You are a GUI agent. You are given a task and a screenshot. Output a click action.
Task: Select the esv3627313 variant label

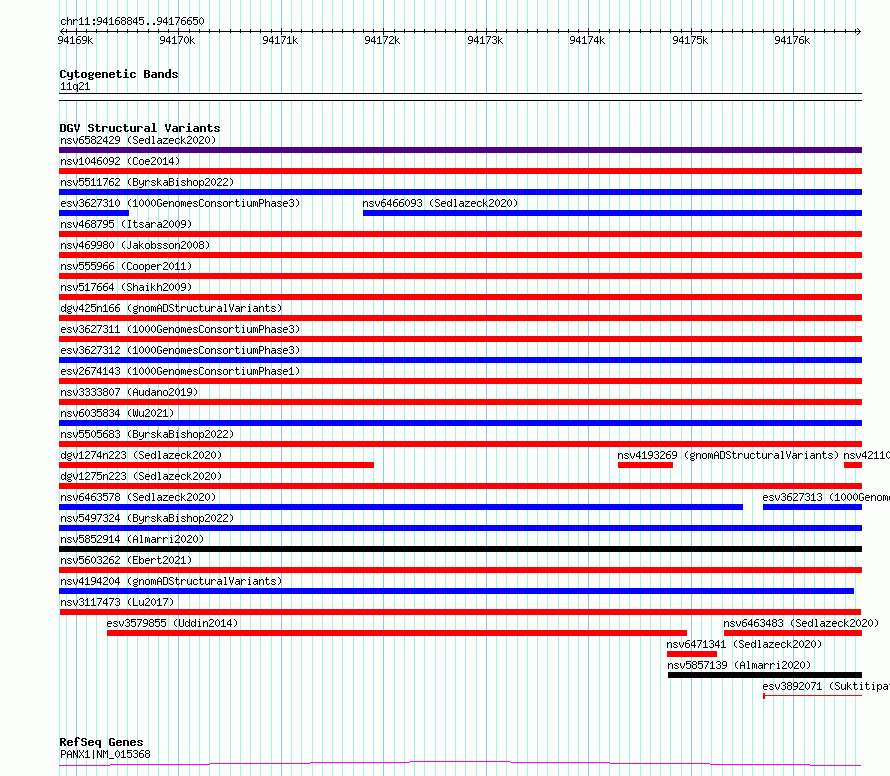coord(826,497)
